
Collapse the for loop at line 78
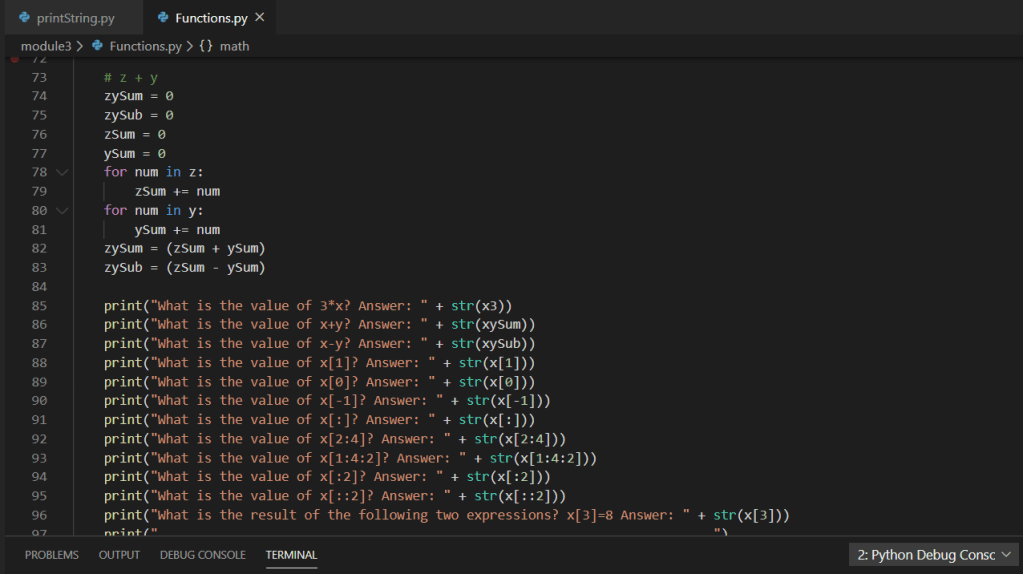pyautogui.click(x=63, y=172)
